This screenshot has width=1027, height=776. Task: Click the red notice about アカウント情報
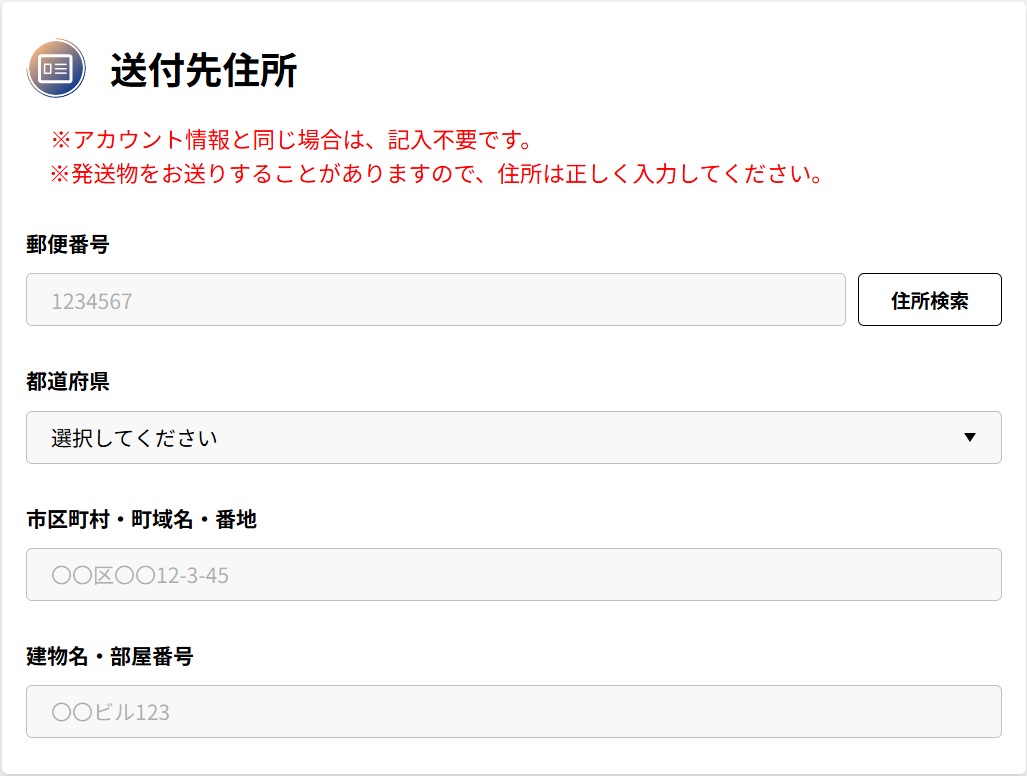tap(290, 140)
